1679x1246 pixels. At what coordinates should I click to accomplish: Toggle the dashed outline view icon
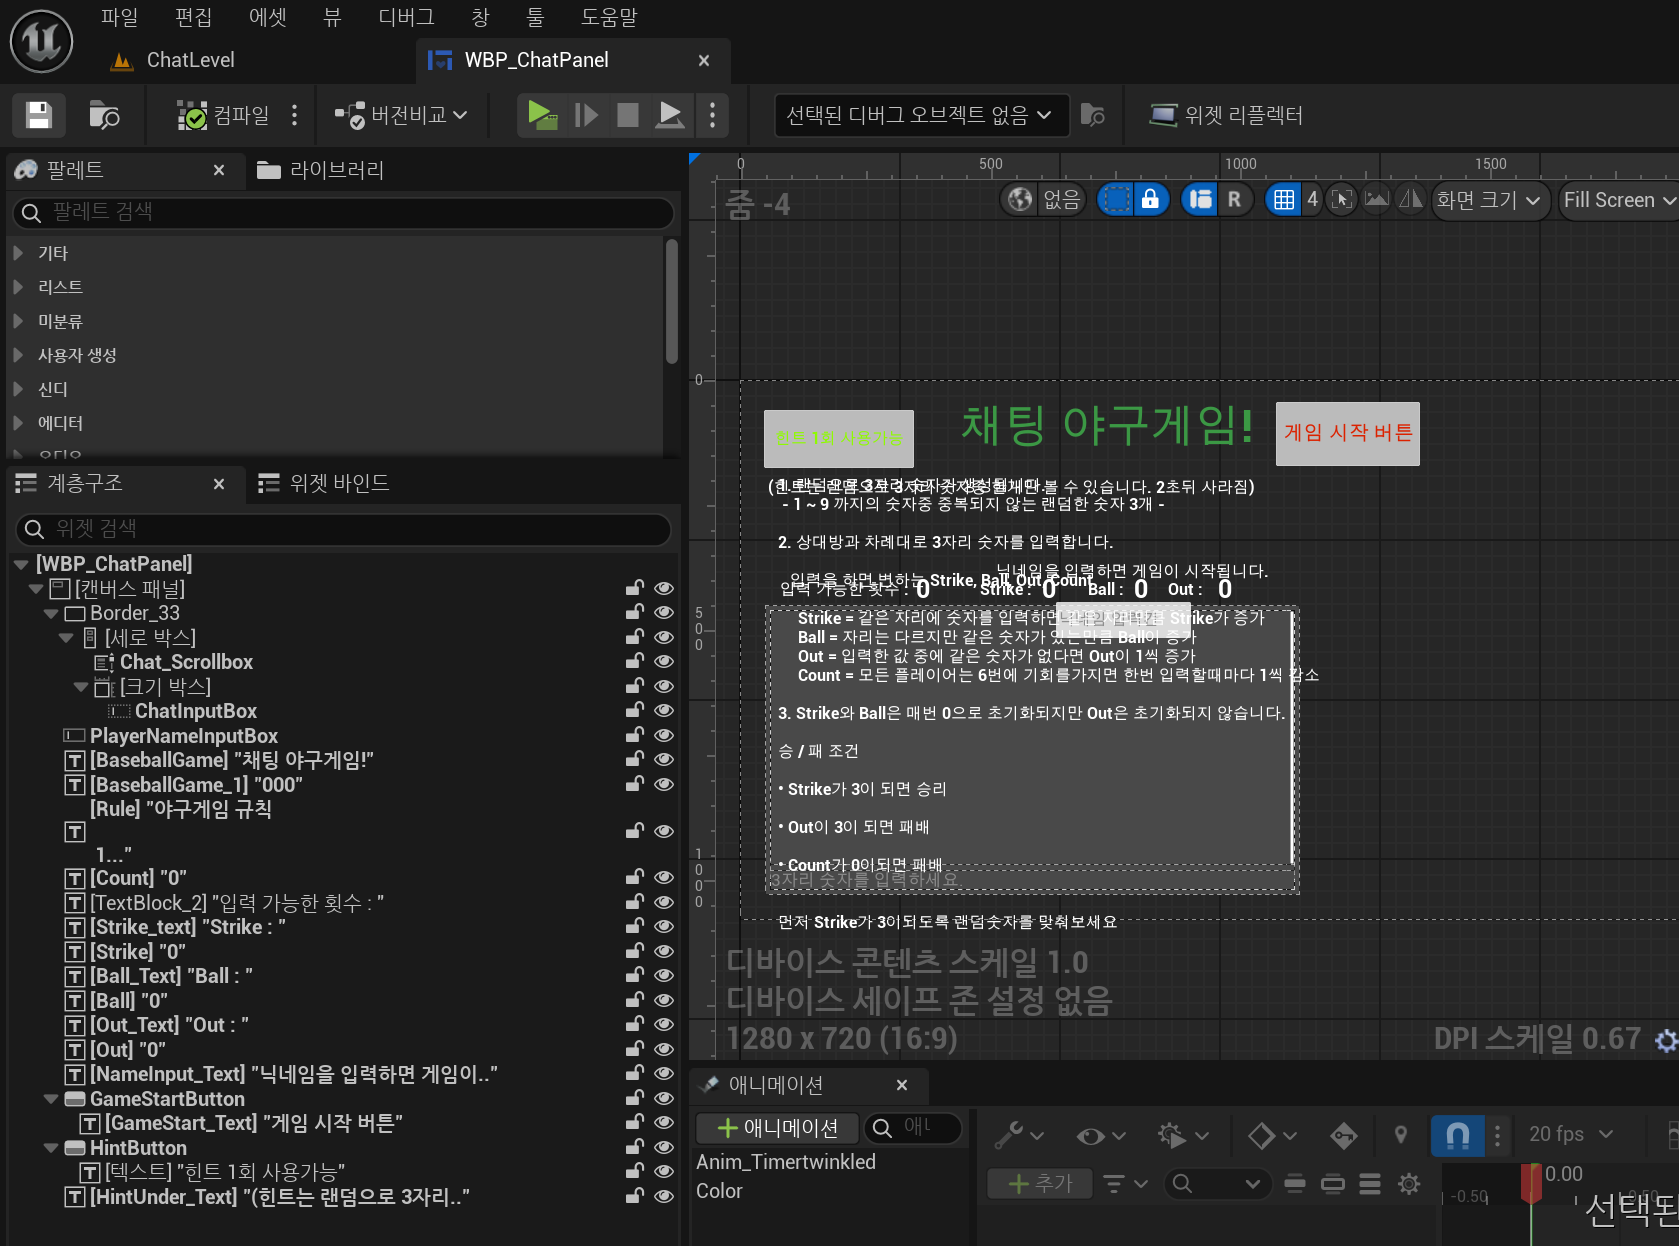tap(1116, 199)
